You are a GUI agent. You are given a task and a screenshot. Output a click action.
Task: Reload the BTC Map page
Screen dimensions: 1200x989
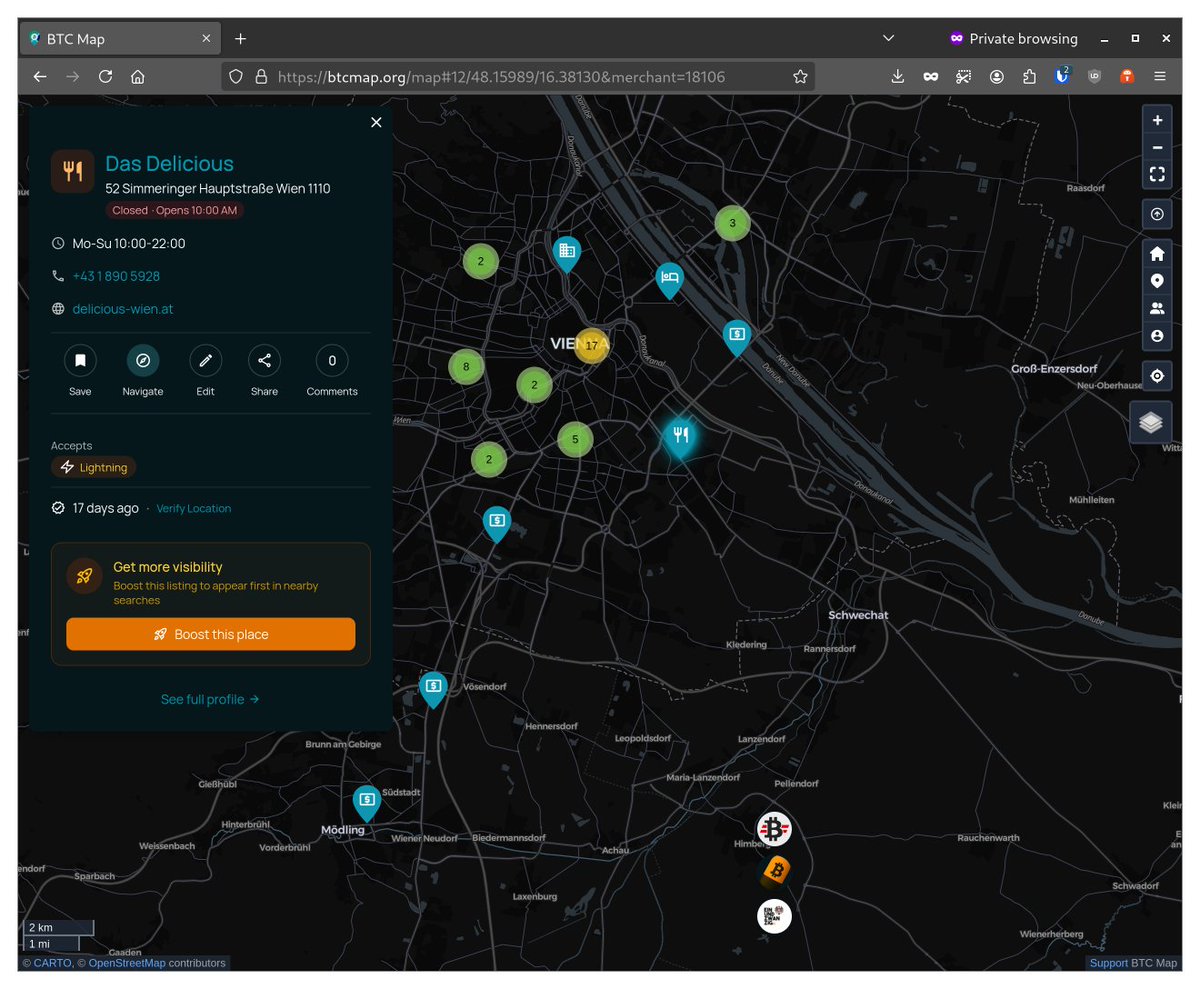[x=105, y=76]
